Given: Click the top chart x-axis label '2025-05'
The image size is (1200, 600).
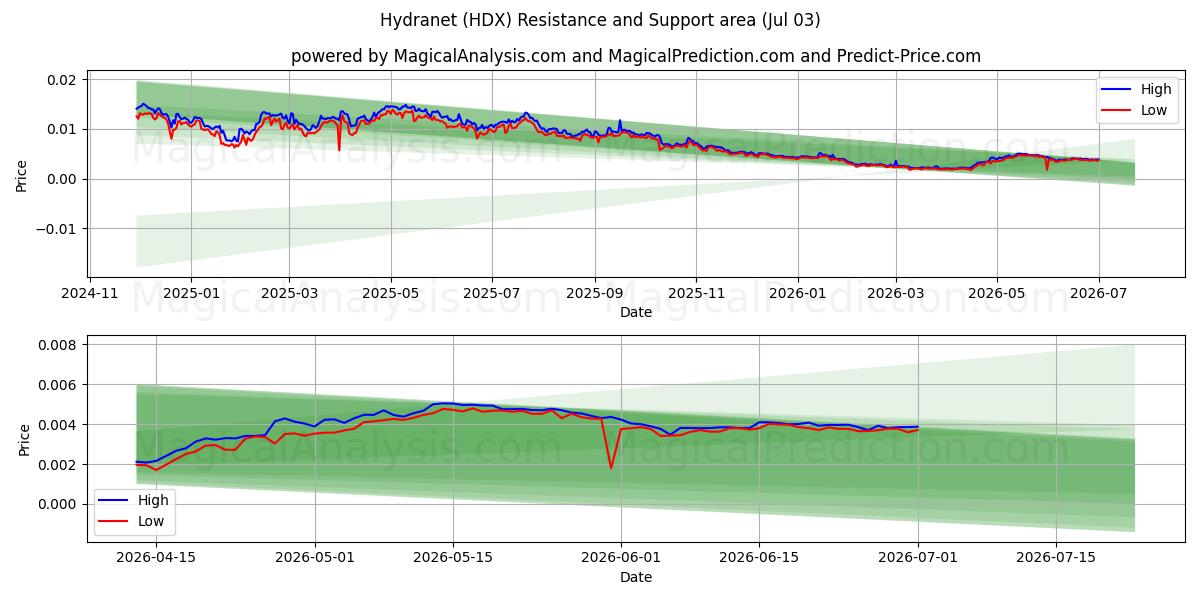Looking at the screenshot, I should [x=390, y=294].
